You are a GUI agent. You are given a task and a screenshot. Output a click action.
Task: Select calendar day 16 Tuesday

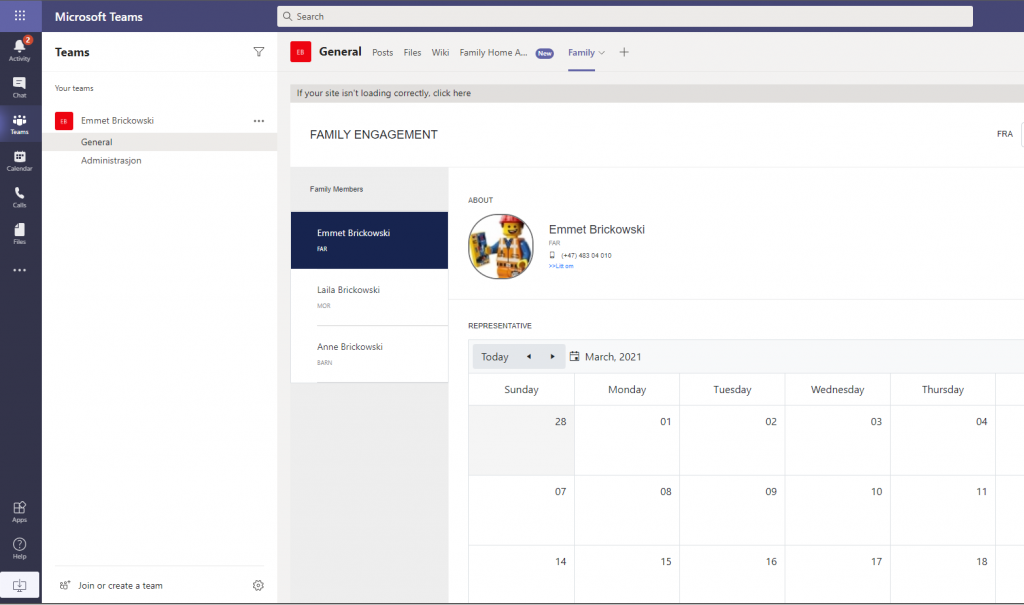point(732,574)
